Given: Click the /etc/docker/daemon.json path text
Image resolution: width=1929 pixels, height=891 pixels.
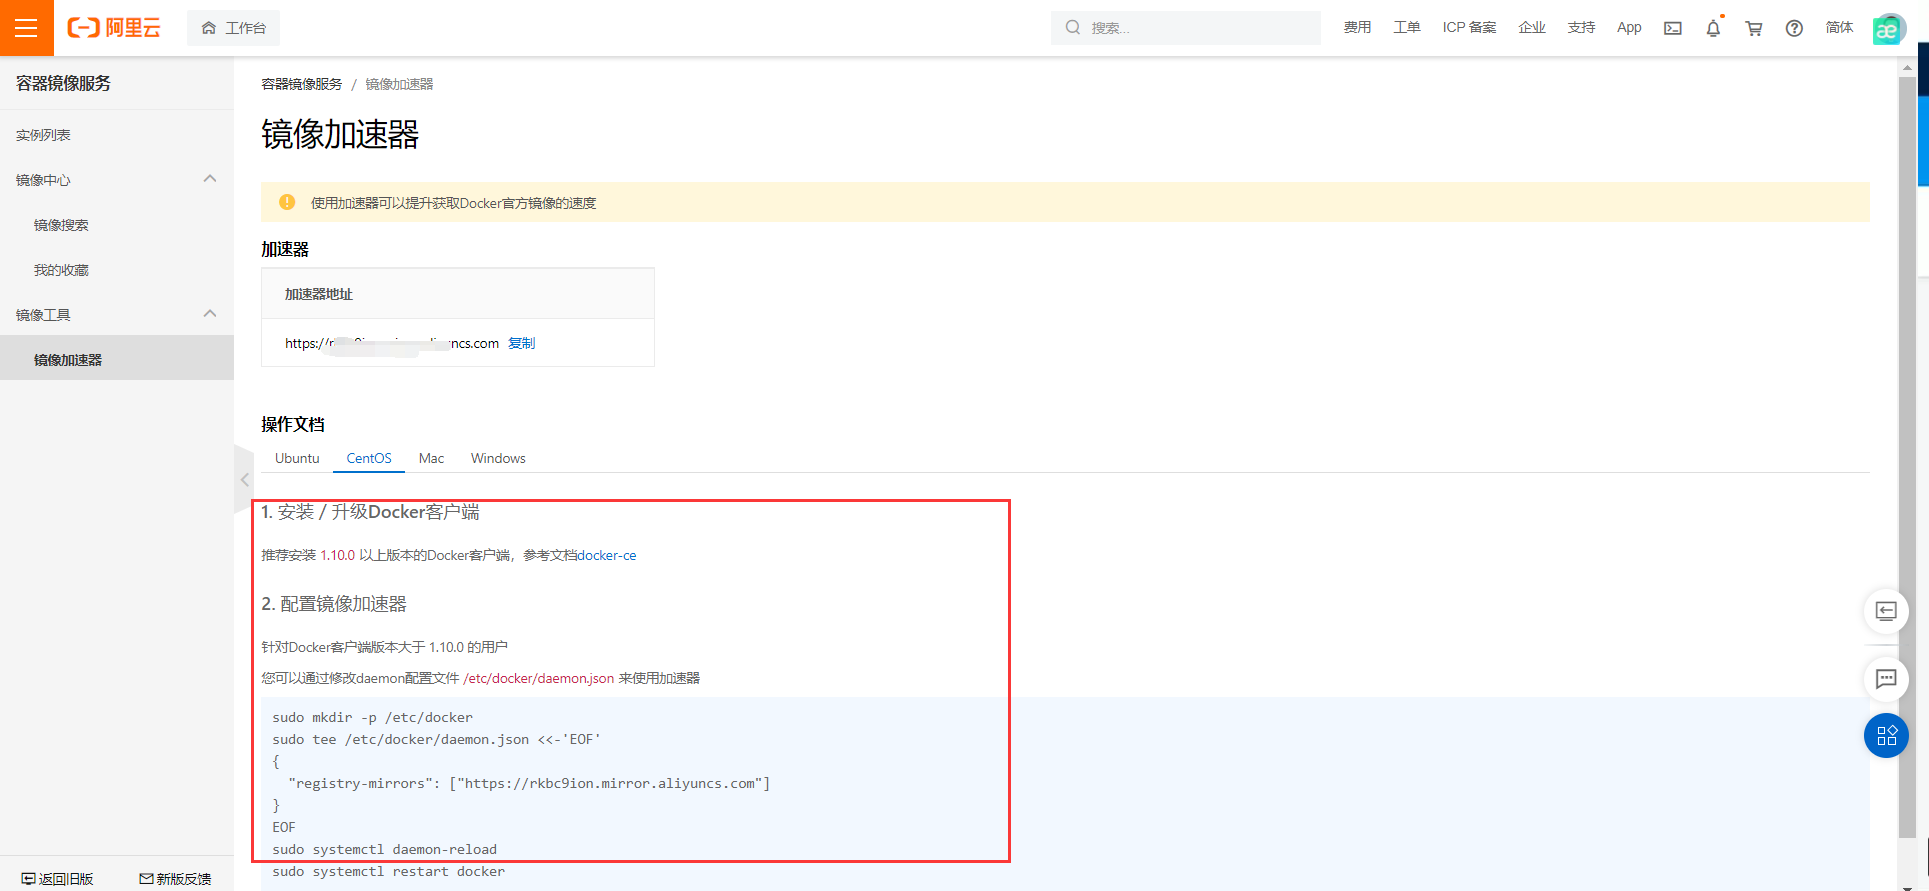Looking at the screenshot, I should (x=539, y=678).
